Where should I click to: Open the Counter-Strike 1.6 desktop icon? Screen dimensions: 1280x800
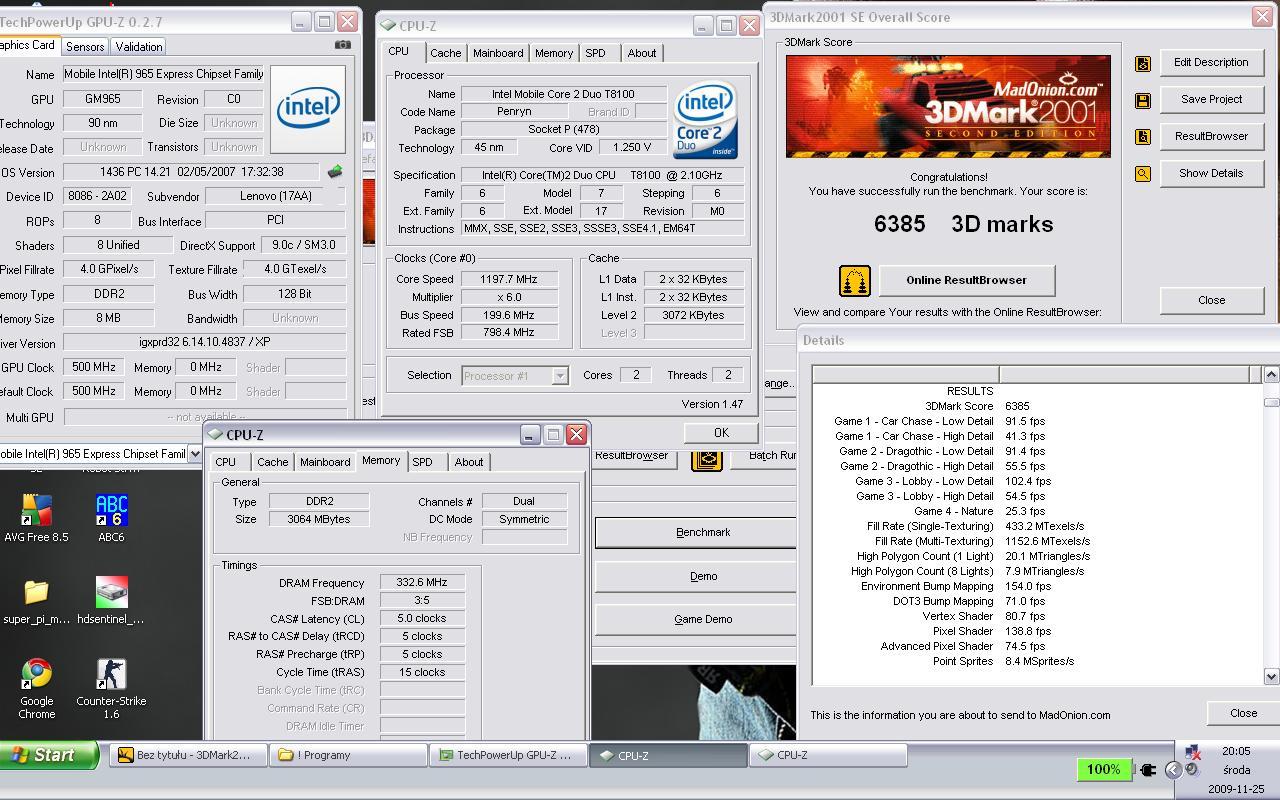point(111,689)
